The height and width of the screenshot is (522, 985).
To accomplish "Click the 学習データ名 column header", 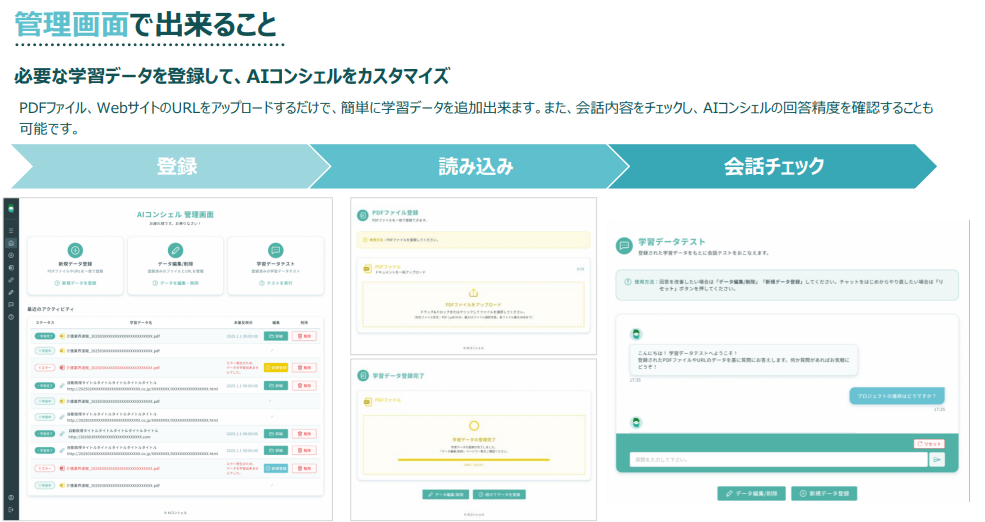I will (x=141, y=322).
